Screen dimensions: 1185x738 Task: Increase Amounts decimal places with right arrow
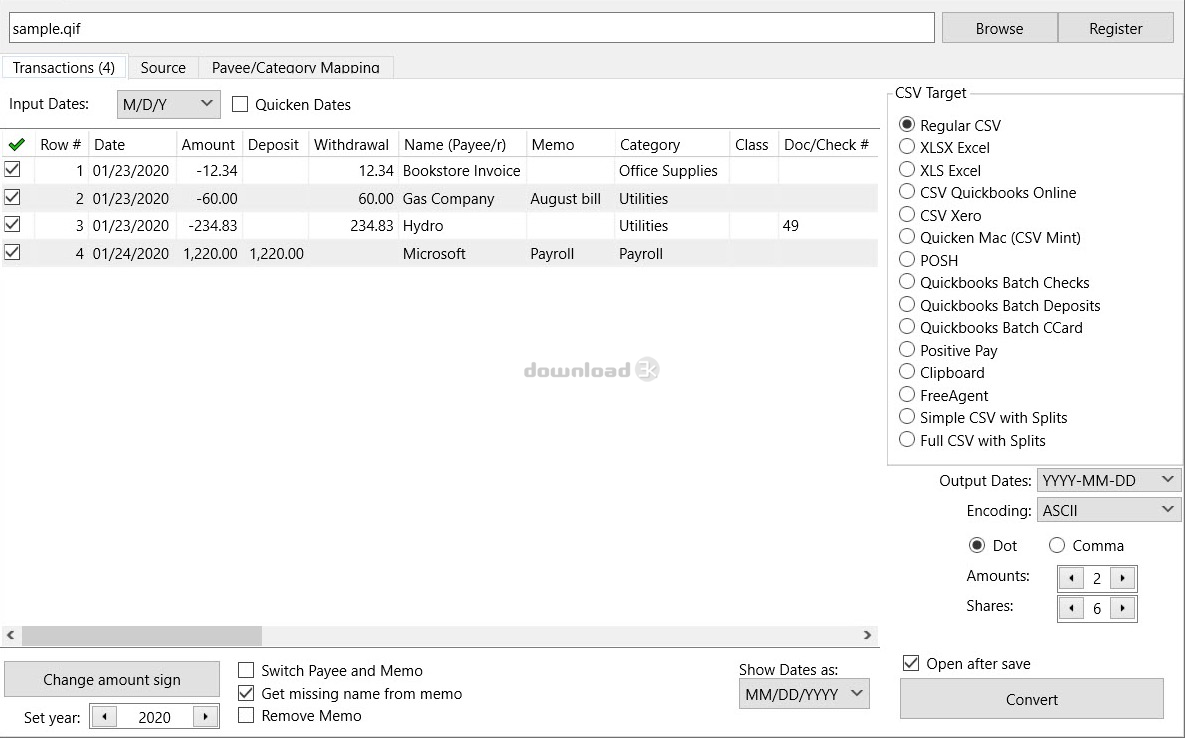[1123, 579]
